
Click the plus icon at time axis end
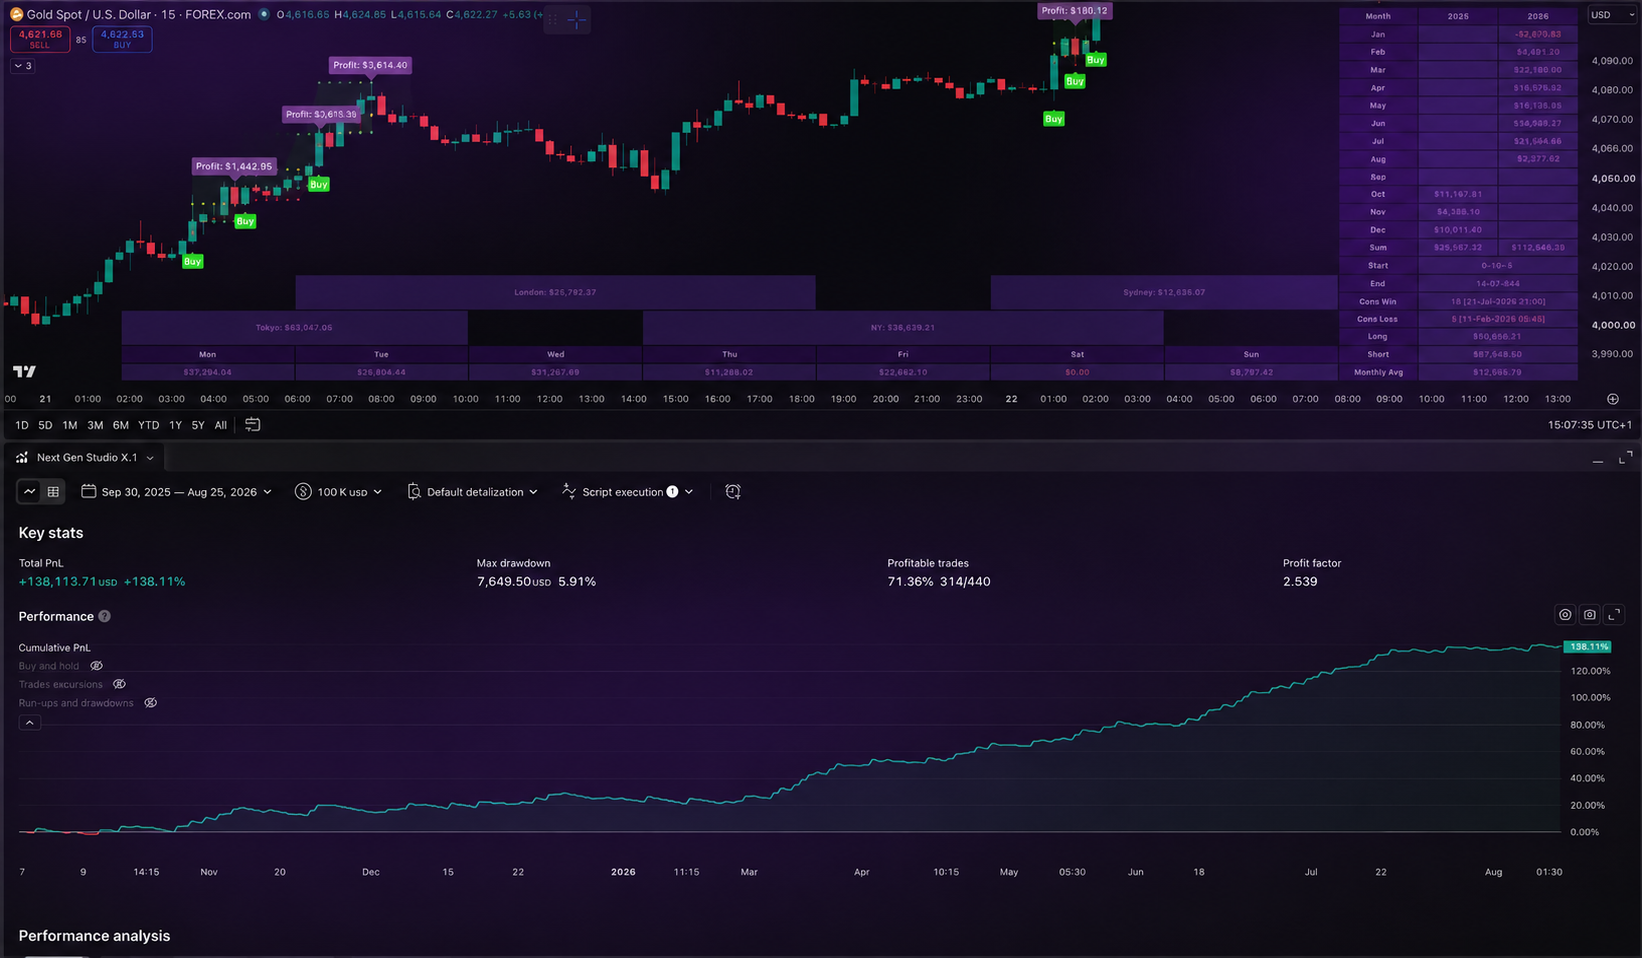(1613, 399)
